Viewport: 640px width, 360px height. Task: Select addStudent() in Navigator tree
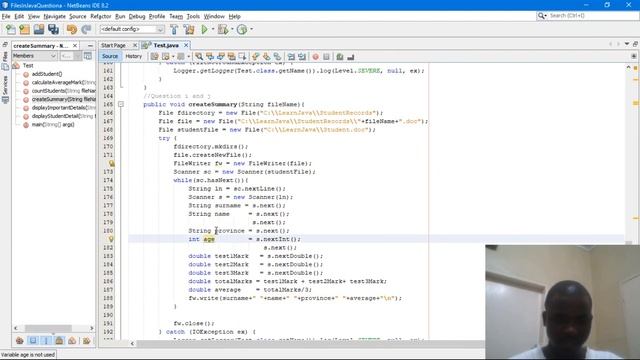pos(47,74)
